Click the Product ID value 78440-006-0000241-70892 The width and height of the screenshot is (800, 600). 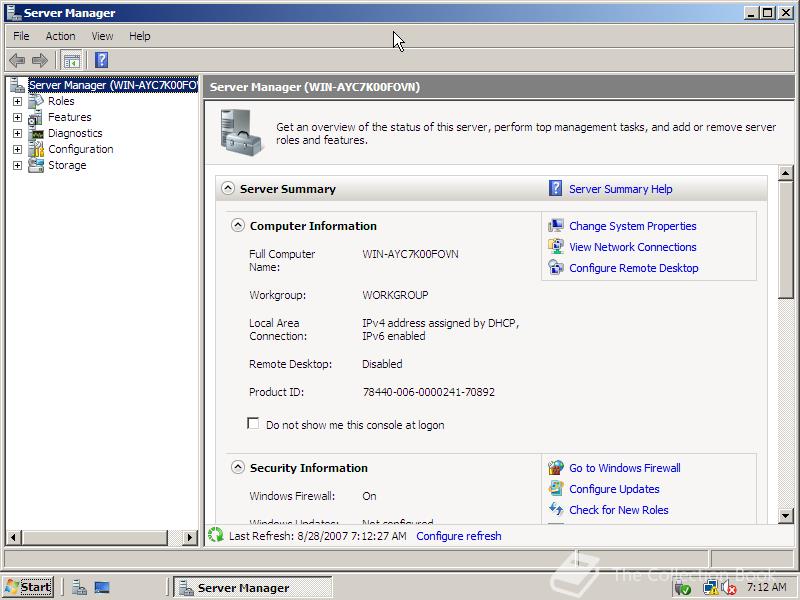tap(429, 392)
